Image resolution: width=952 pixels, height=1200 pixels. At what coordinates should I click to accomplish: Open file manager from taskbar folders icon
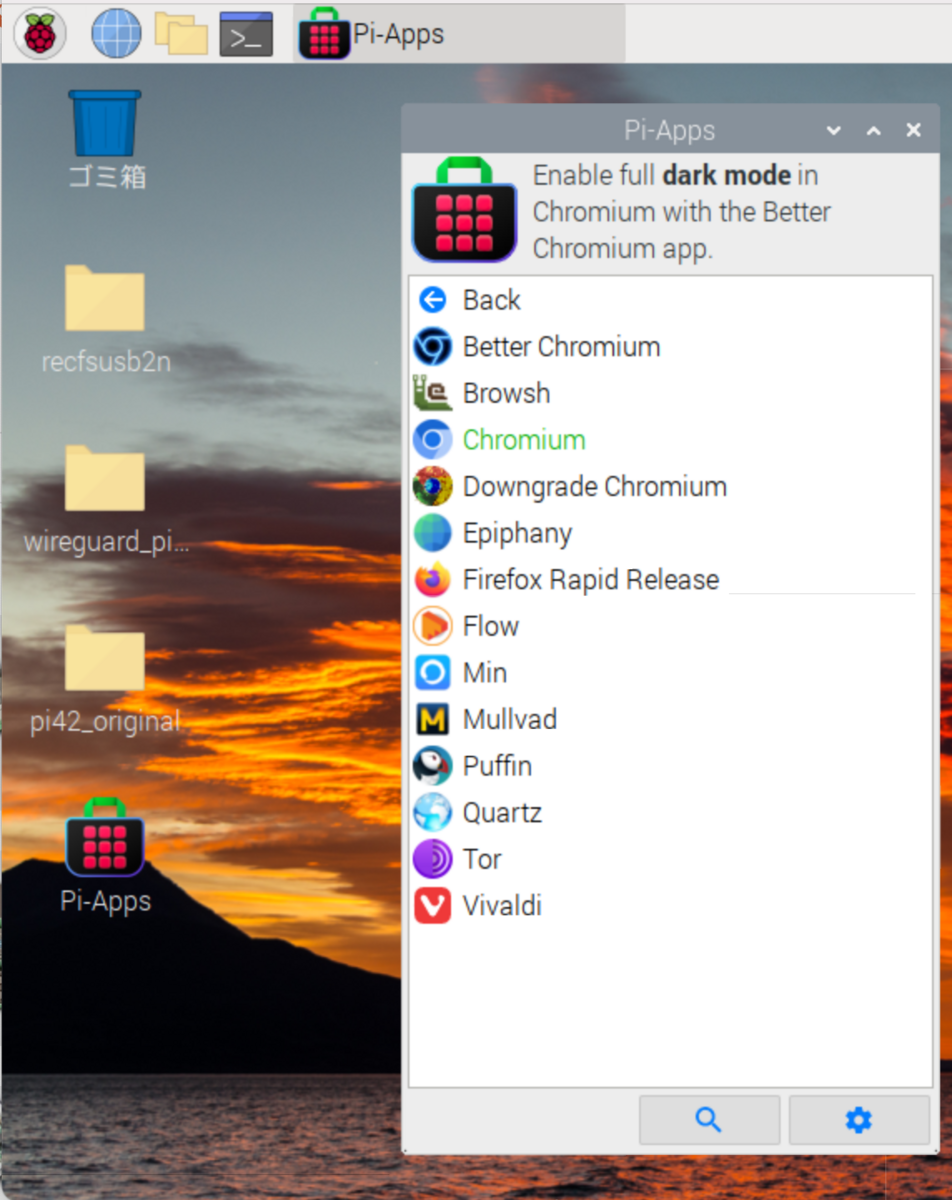pos(181,34)
